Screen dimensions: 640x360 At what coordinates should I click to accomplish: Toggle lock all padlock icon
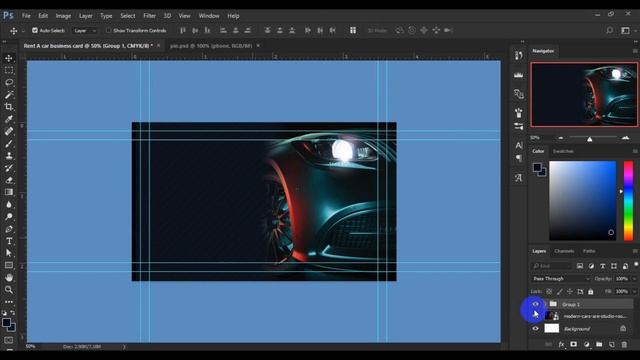pyautogui.click(x=591, y=291)
